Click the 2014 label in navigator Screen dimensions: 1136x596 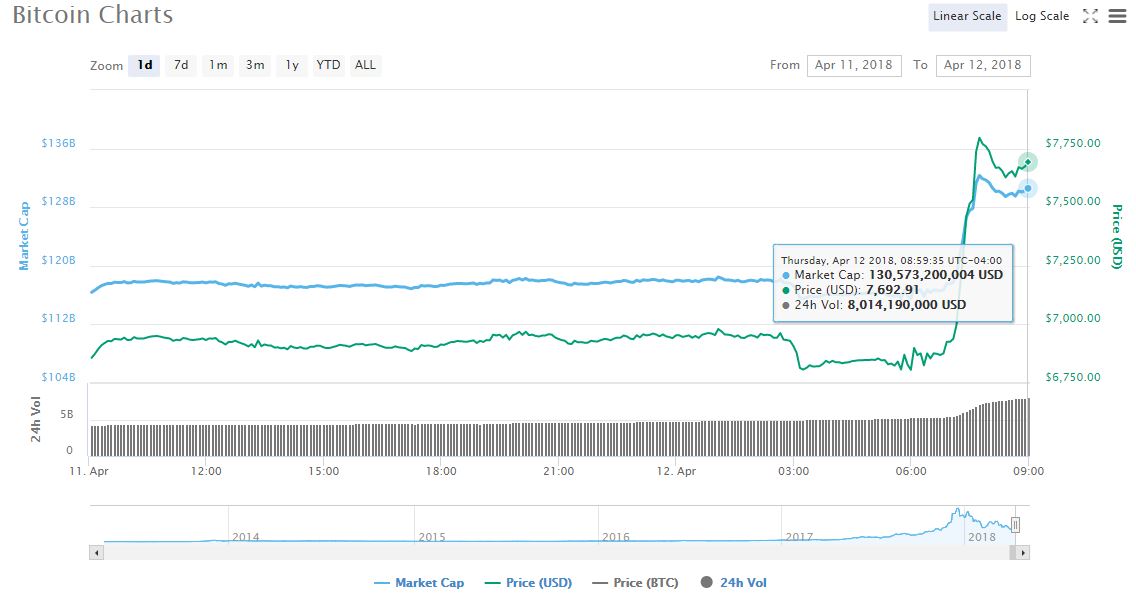[x=246, y=537]
